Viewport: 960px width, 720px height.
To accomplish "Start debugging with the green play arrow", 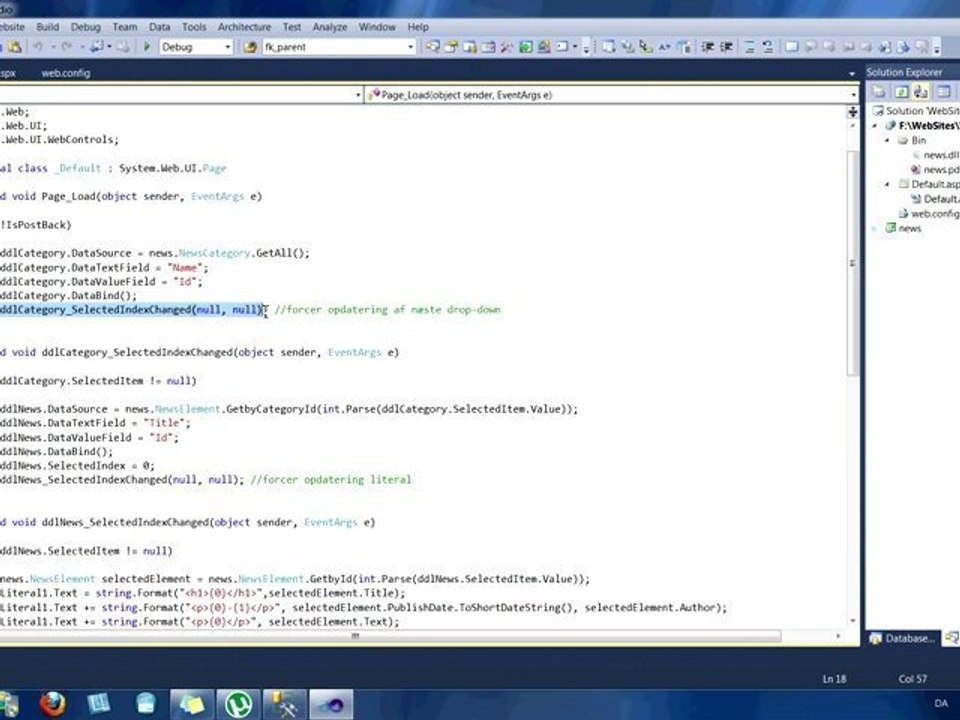I will click(x=147, y=47).
